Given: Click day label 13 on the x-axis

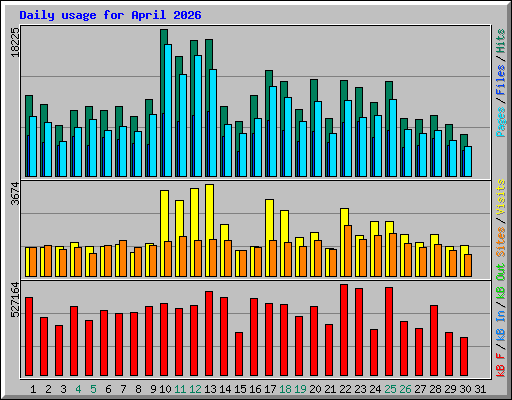Looking at the screenshot, I should click(x=210, y=389).
